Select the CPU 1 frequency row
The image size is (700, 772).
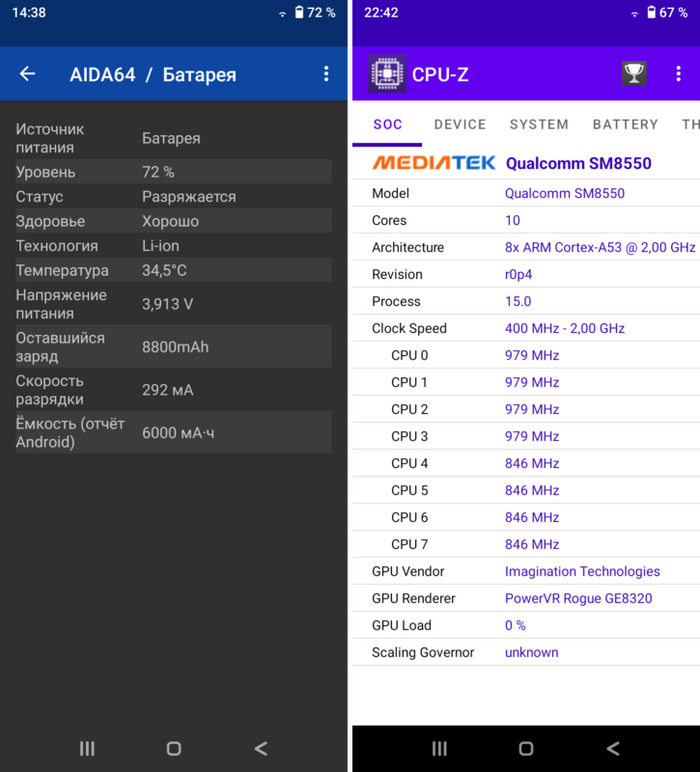526,382
